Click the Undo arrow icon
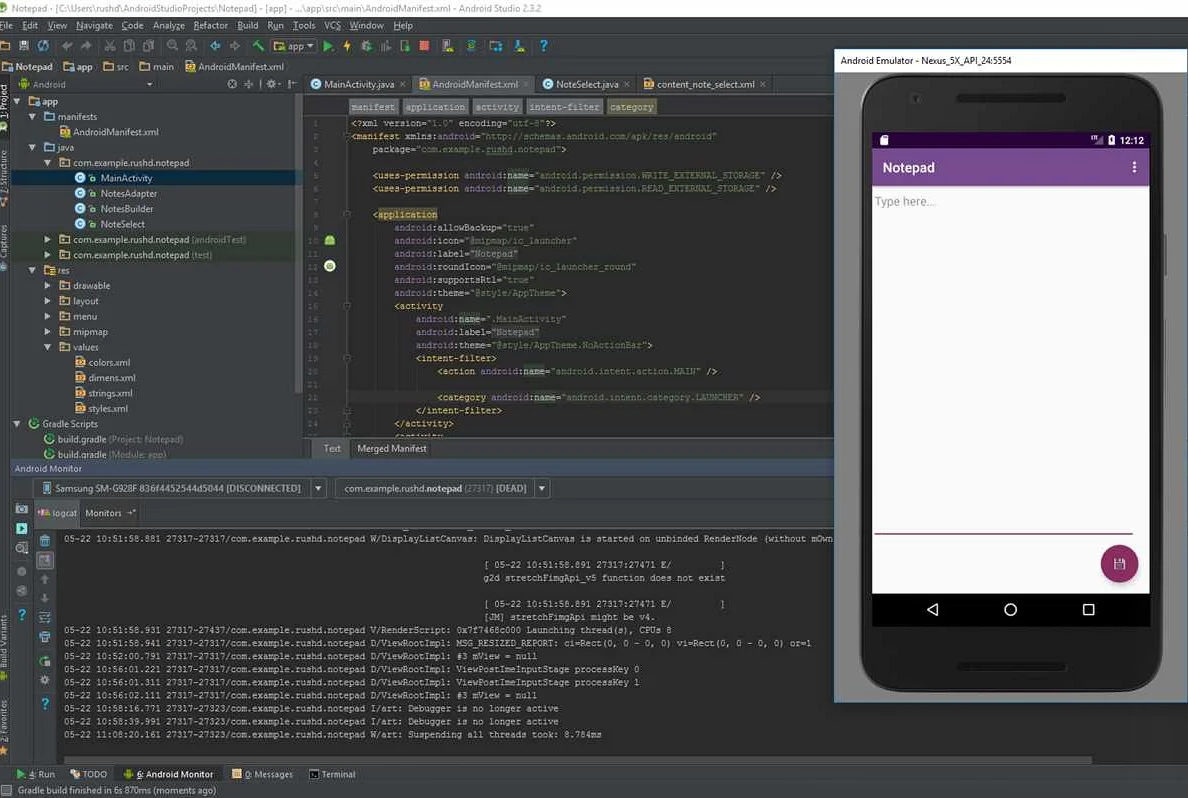1188x798 pixels. click(67, 46)
